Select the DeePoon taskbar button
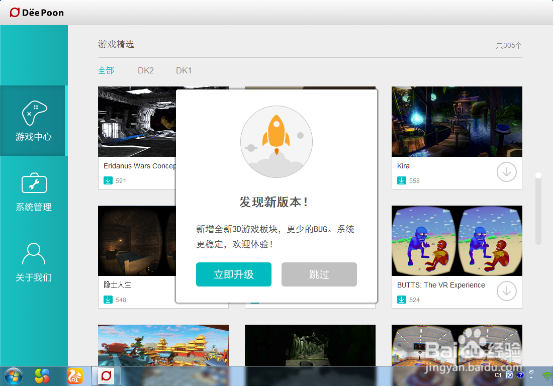The image size is (554, 387). [x=106, y=376]
